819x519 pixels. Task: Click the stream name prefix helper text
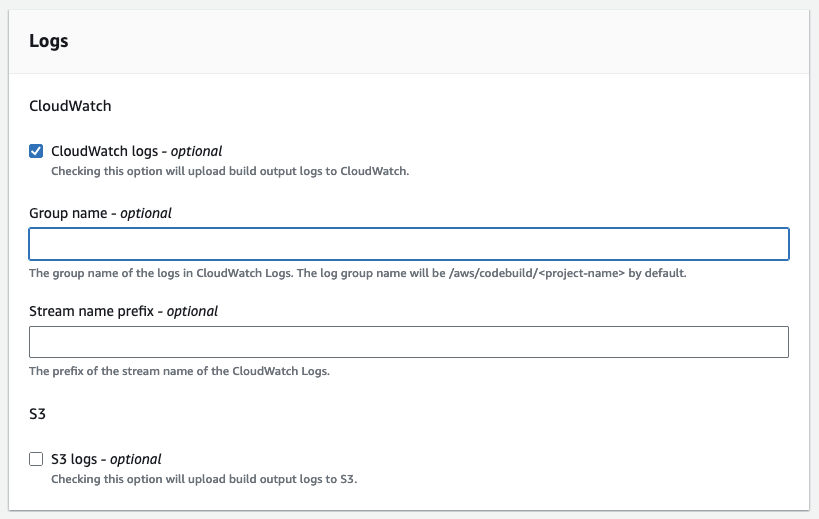tap(179, 371)
